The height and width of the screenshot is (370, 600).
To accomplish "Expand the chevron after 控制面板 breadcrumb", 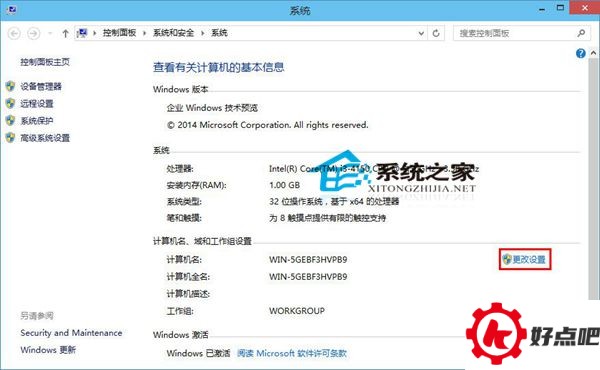I will click(x=145, y=33).
